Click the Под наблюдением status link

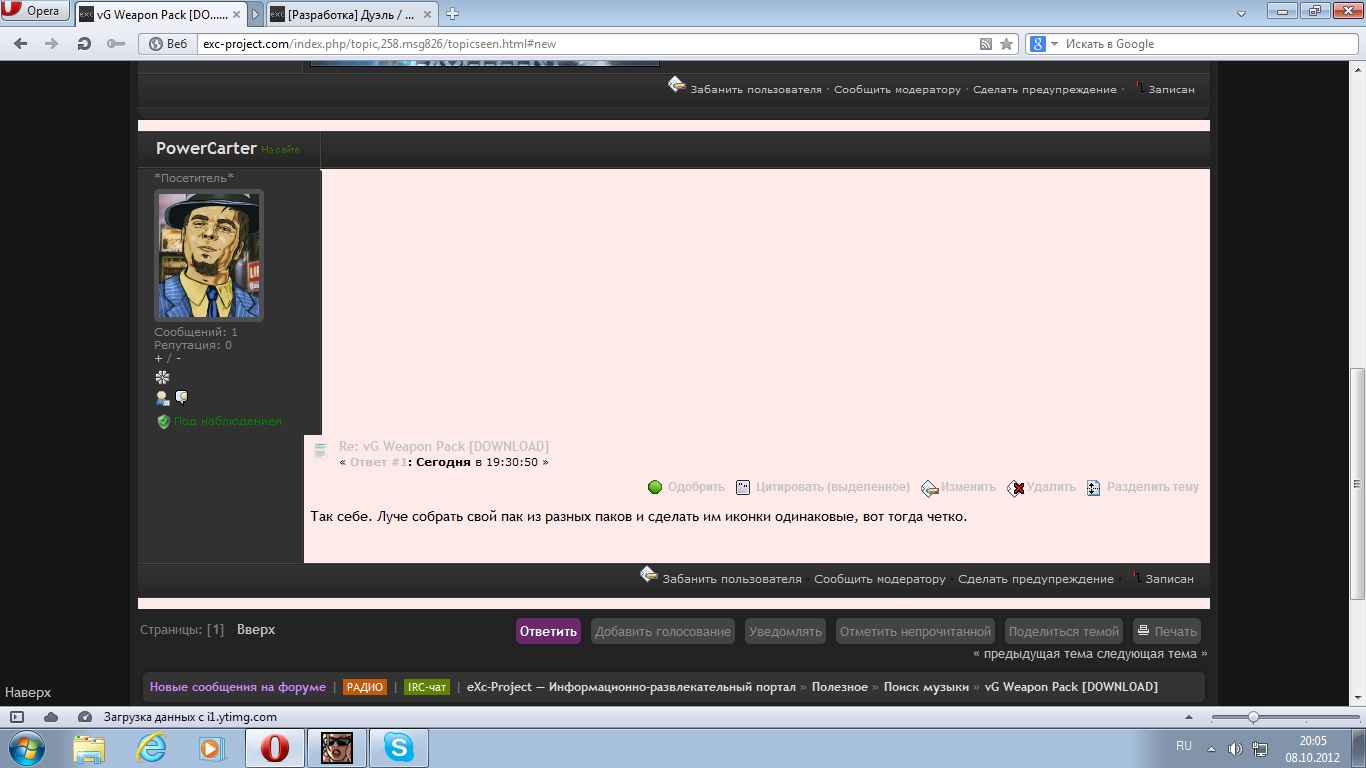[x=228, y=421]
